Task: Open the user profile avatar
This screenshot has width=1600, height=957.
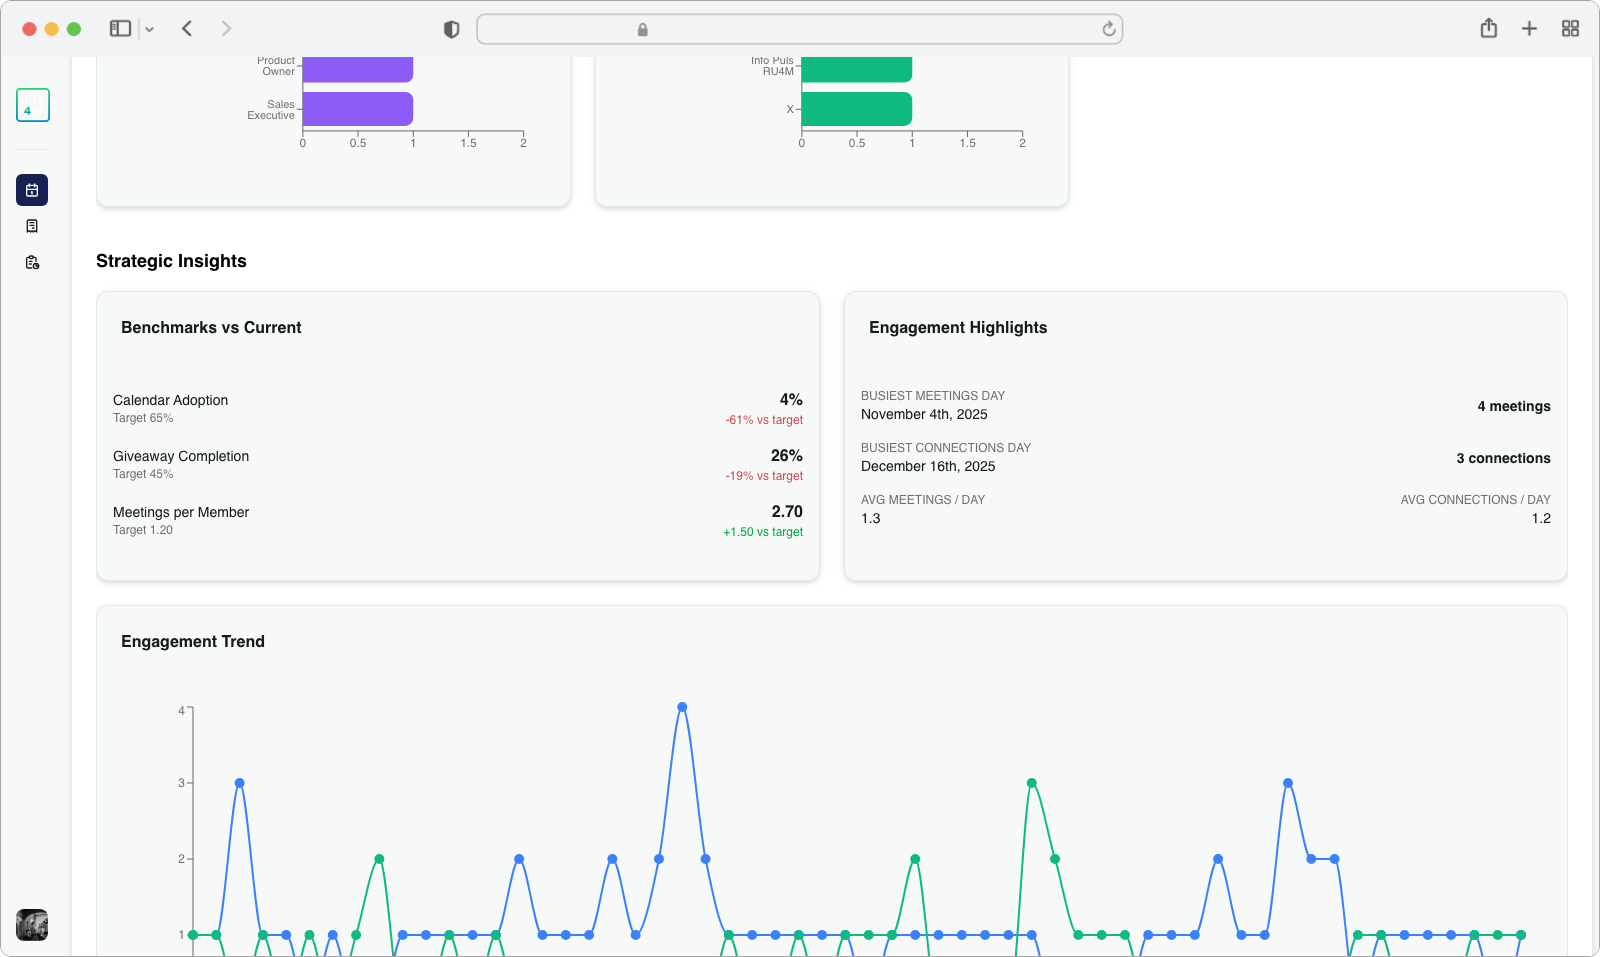Action: pyautogui.click(x=32, y=925)
